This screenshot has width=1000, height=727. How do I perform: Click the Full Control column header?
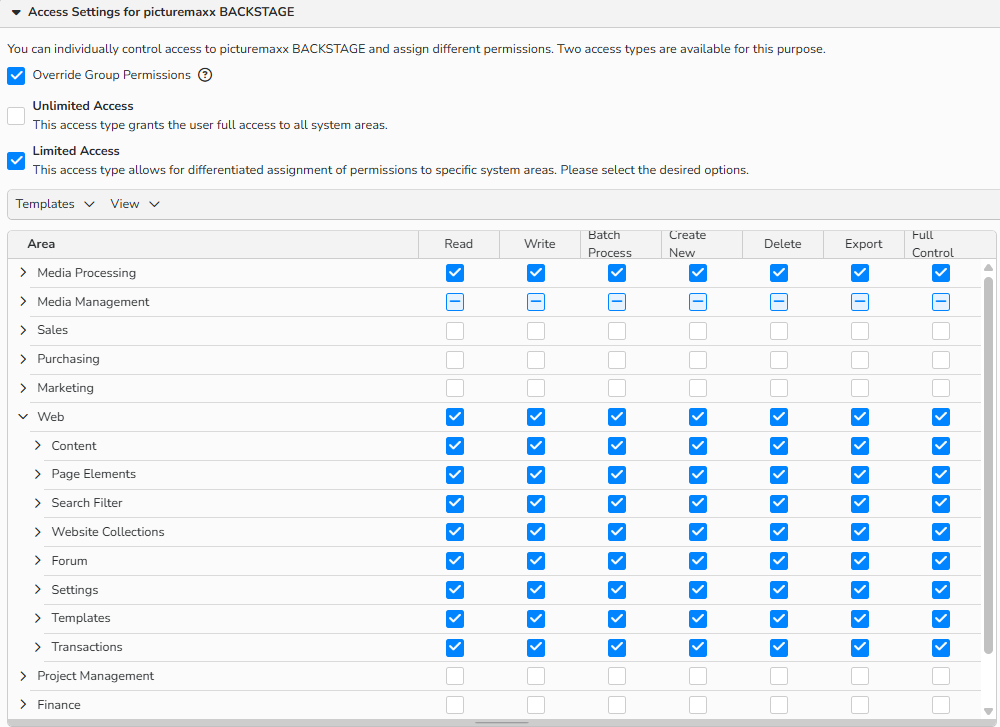coord(945,244)
